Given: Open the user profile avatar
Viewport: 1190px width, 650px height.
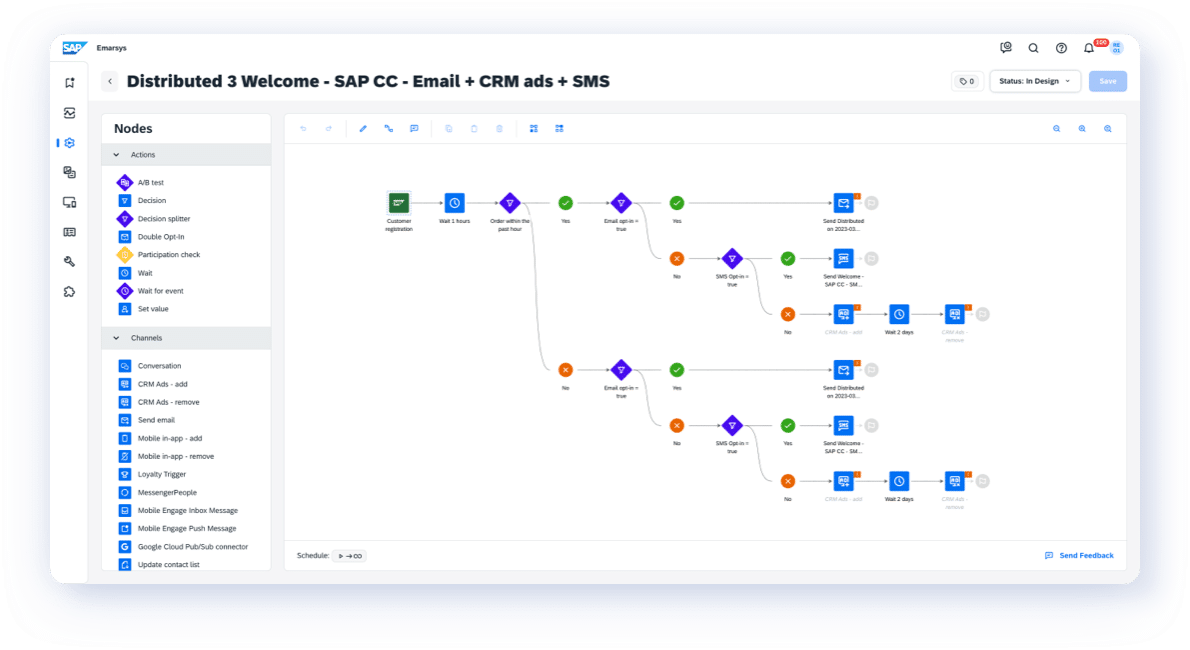Looking at the screenshot, I should [x=1116, y=48].
